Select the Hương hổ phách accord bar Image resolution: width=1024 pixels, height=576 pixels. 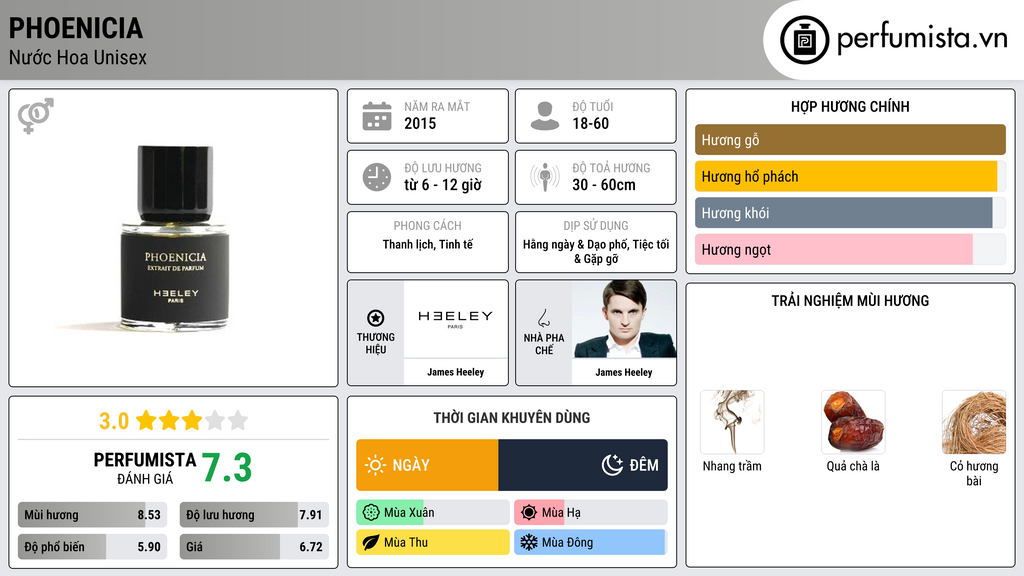(x=850, y=176)
